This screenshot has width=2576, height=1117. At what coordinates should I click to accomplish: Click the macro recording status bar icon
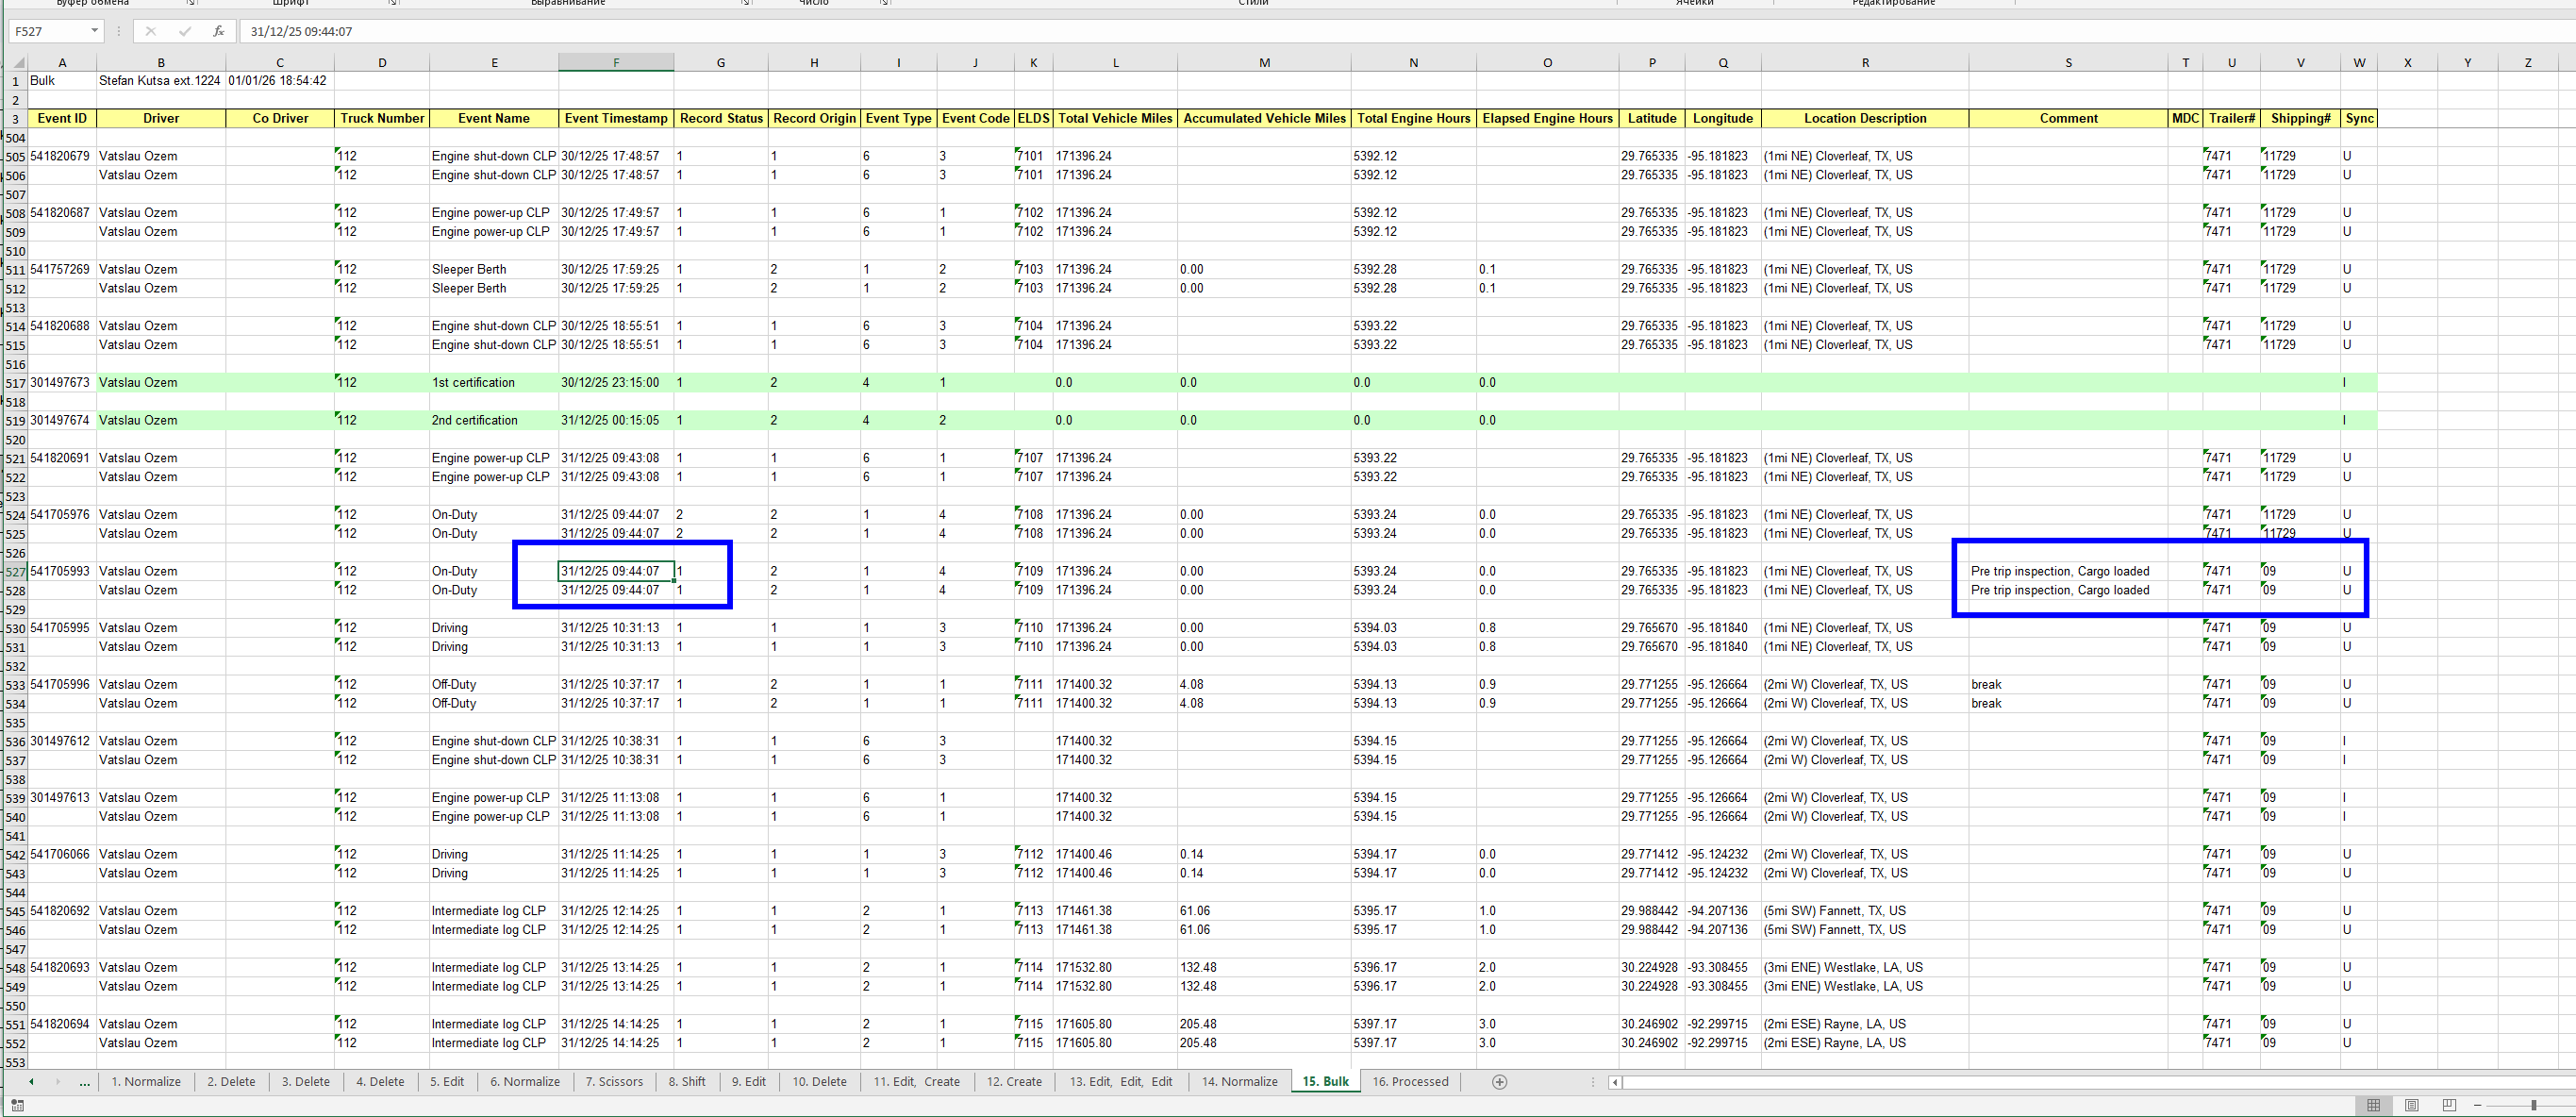(17, 1105)
